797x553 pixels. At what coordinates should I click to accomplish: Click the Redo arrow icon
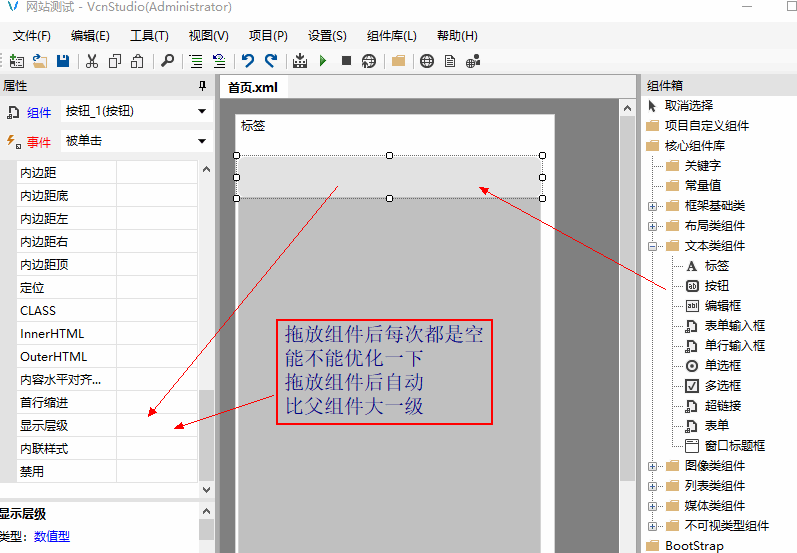(x=270, y=61)
